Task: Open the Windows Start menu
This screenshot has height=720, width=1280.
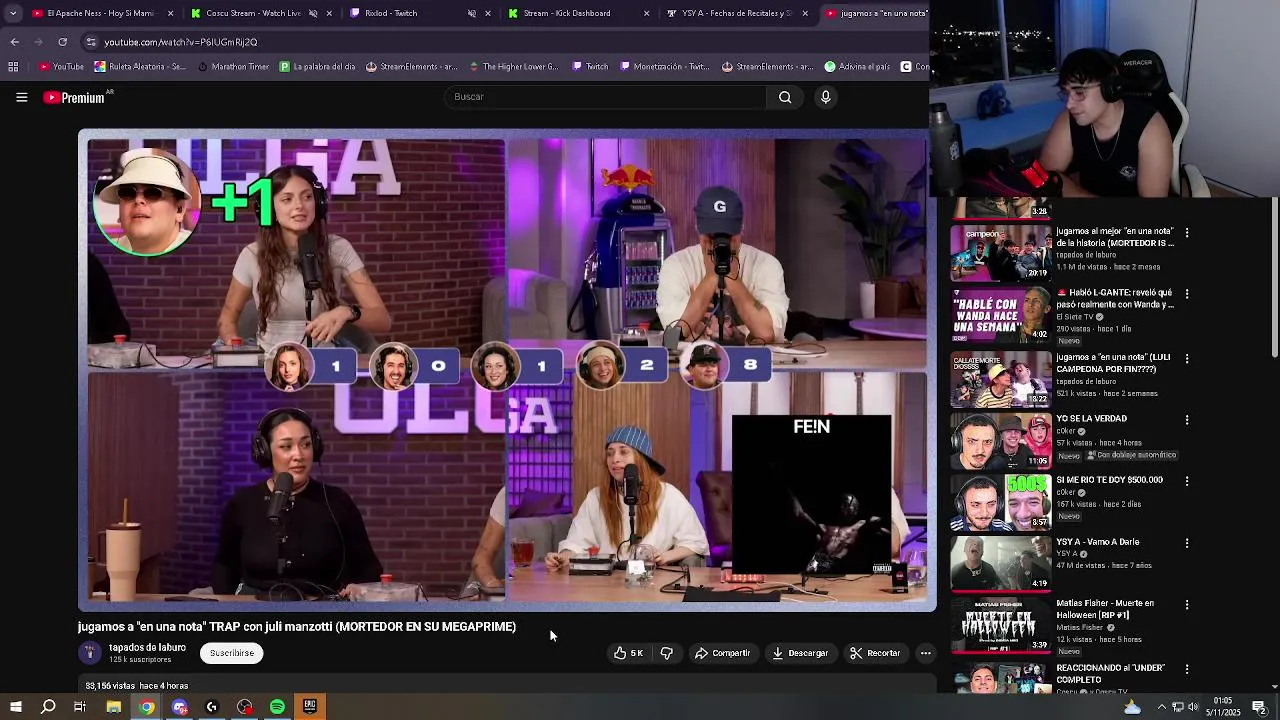Action: tap(15, 707)
